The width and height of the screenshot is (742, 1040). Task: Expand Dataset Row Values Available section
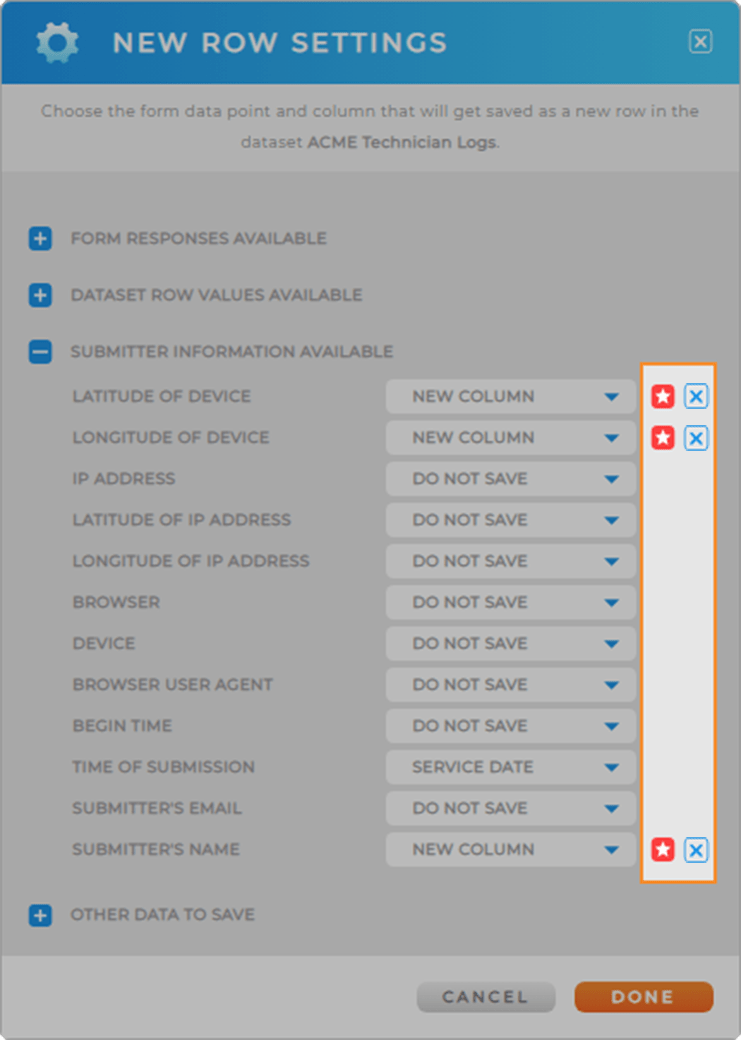click(x=40, y=296)
